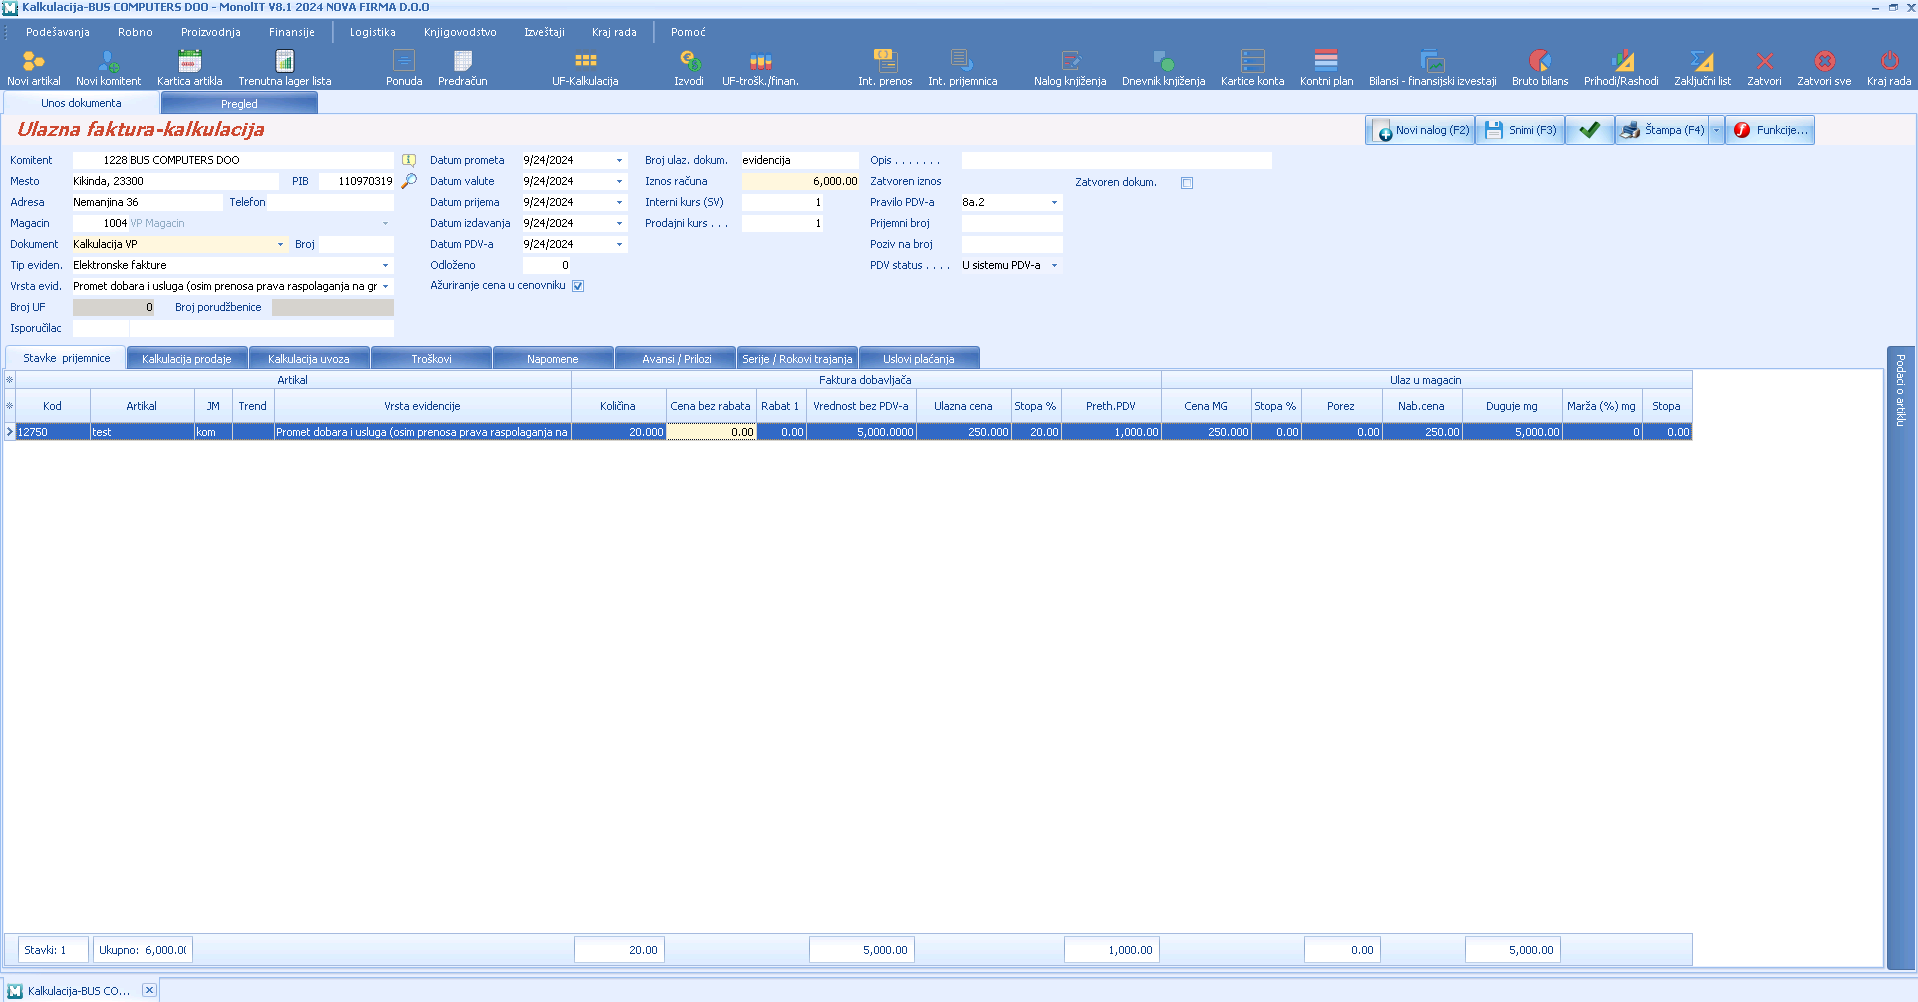The width and height of the screenshot is (1918, 1002).
Task: Open the Uslovi plaćanja tab
Action: (x=919, y=359)
